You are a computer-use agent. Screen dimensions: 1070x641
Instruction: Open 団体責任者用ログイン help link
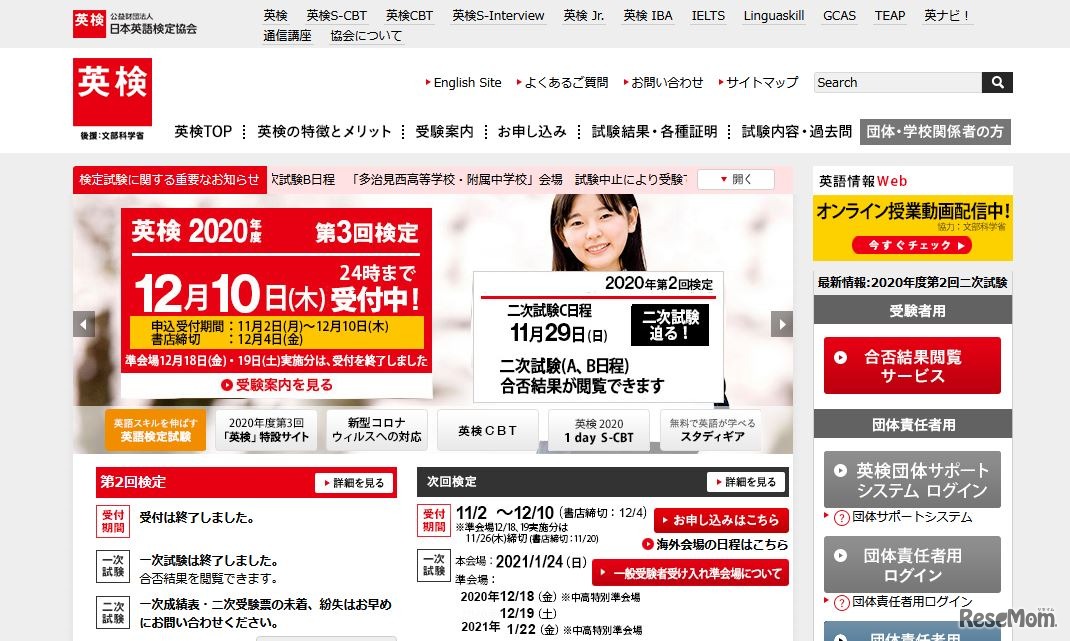pyautogui.click(x=912, y=602)
